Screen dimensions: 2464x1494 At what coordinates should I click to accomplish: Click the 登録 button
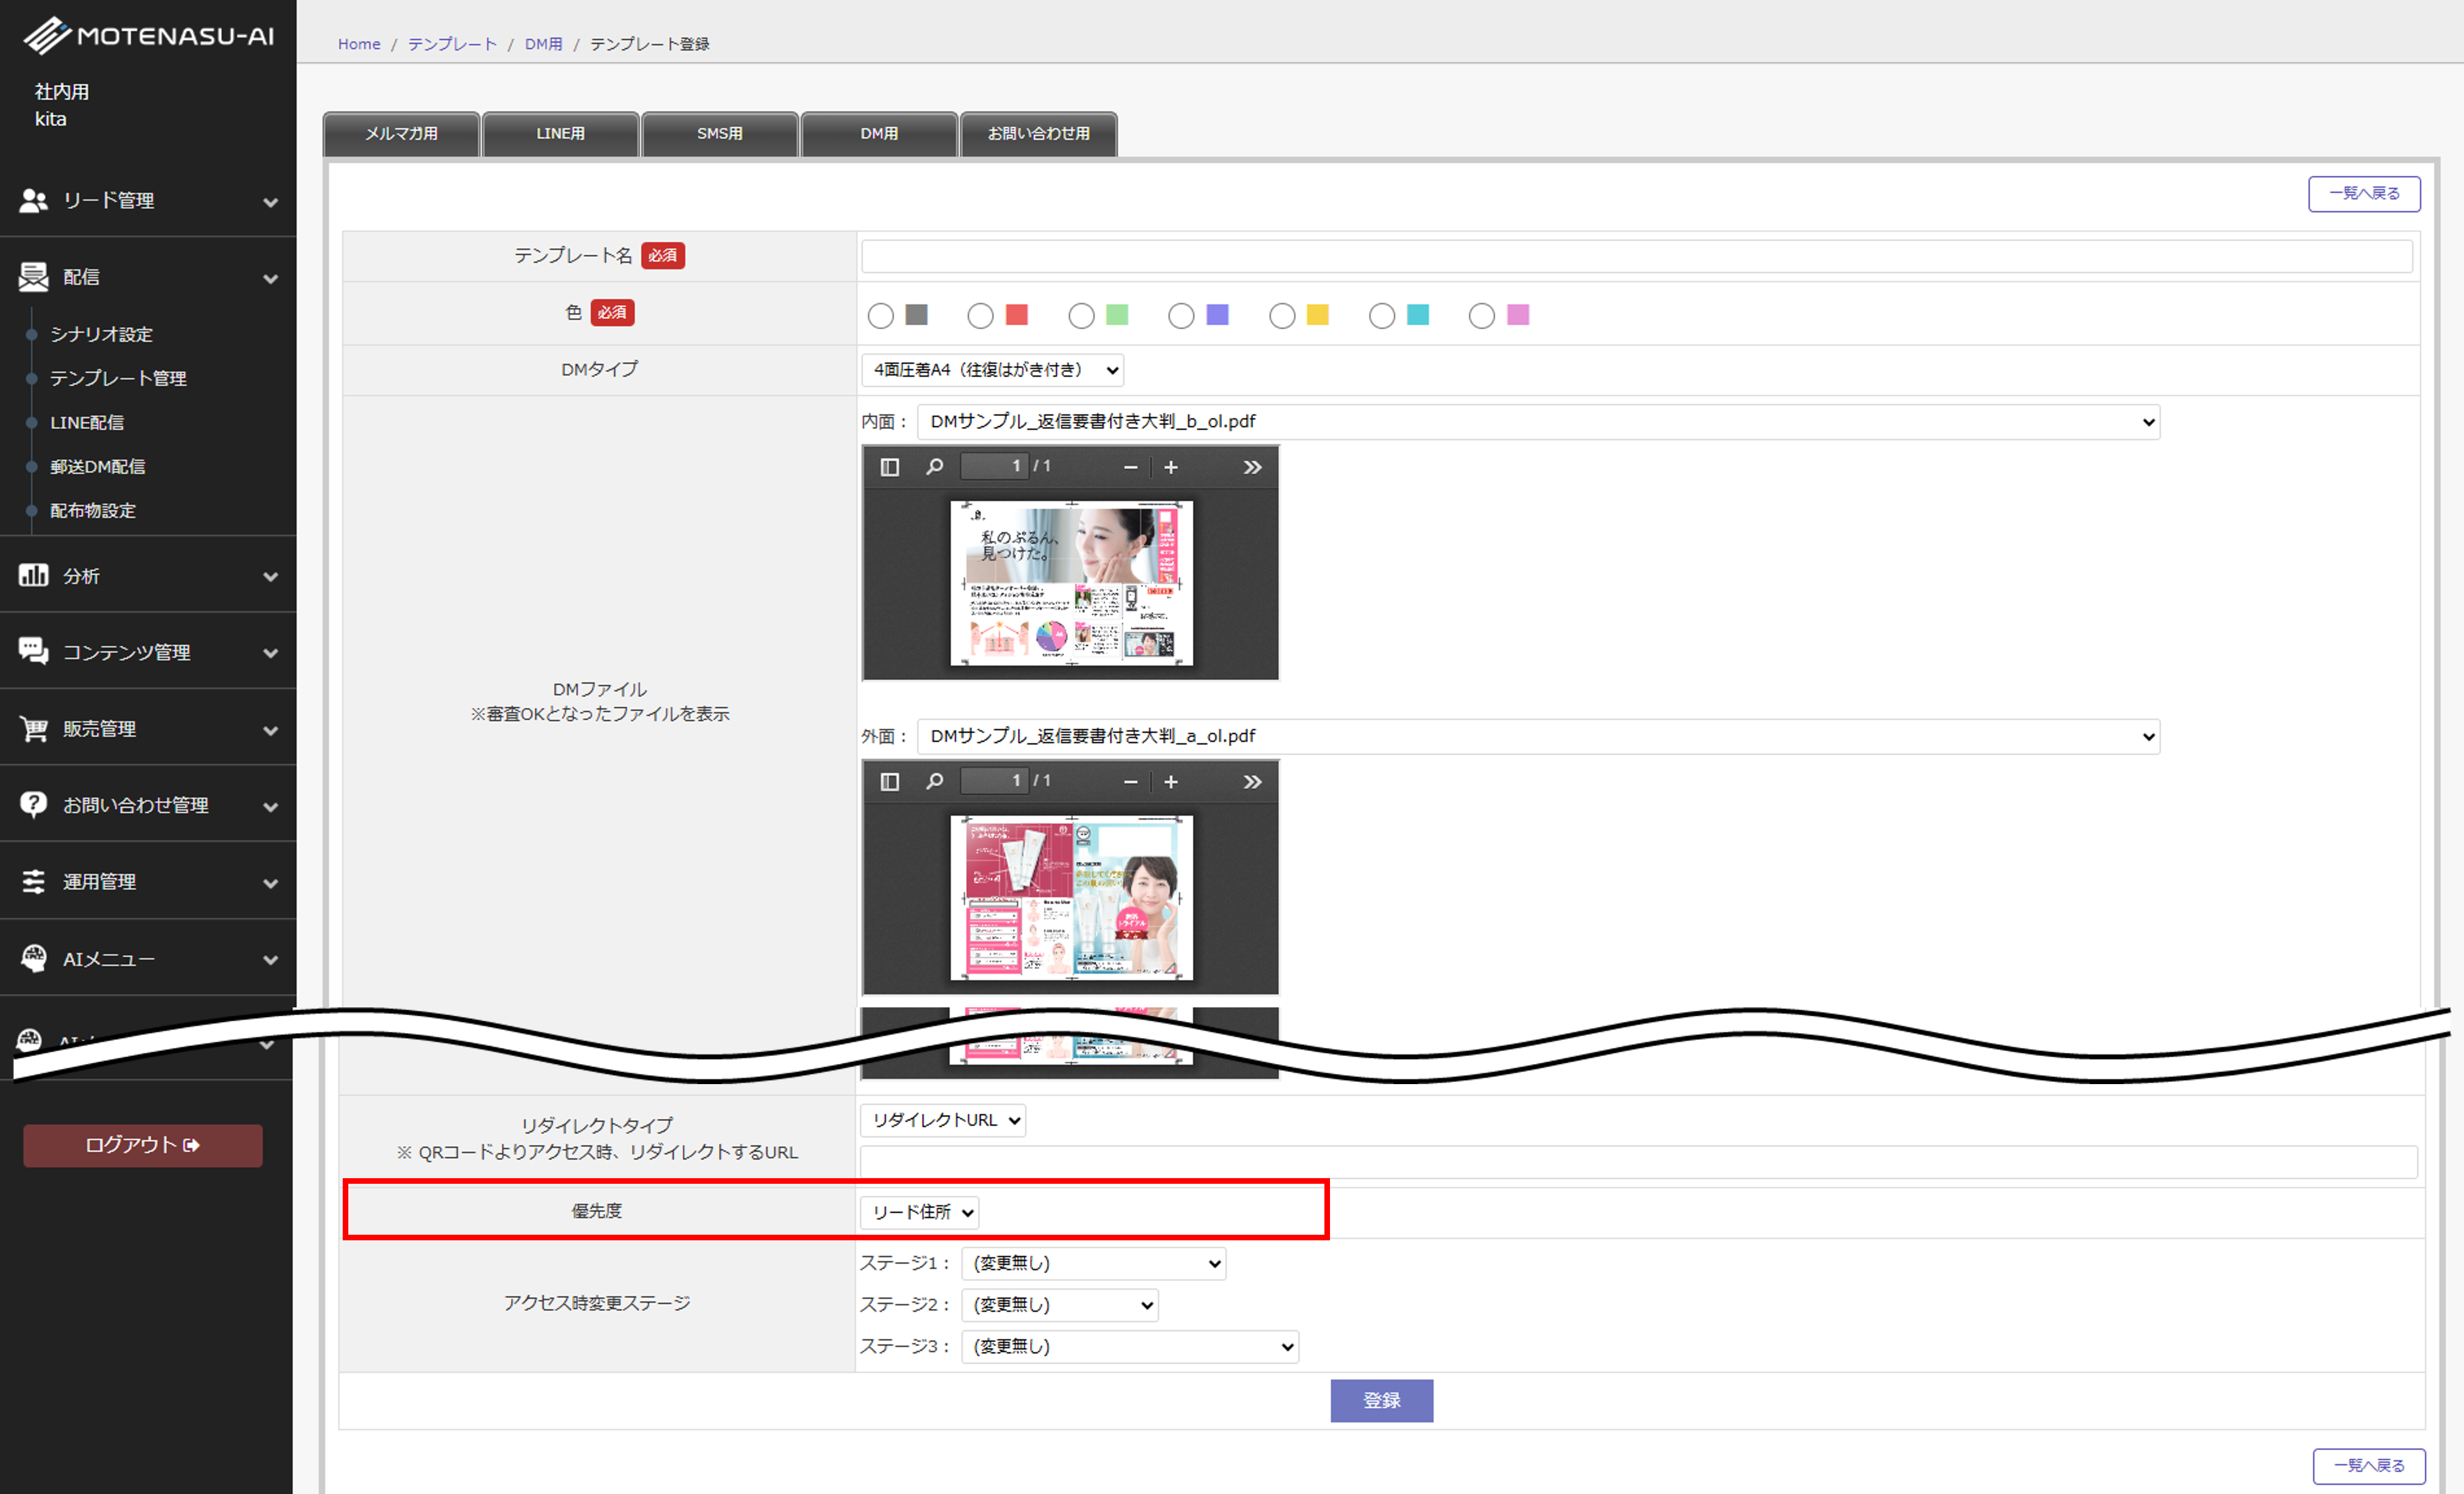[1381, 1400]
